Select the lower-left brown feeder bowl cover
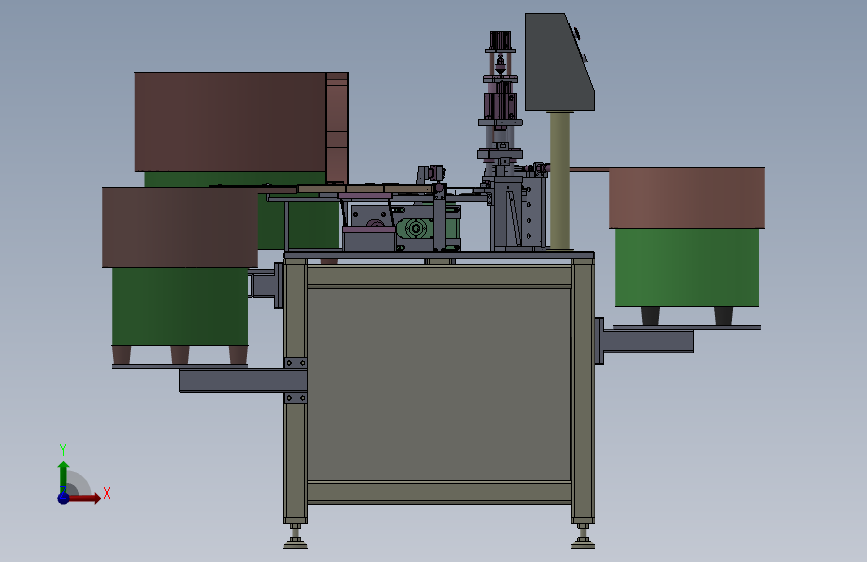This screenshot has width=867, height=562. (x=180, y=227)
